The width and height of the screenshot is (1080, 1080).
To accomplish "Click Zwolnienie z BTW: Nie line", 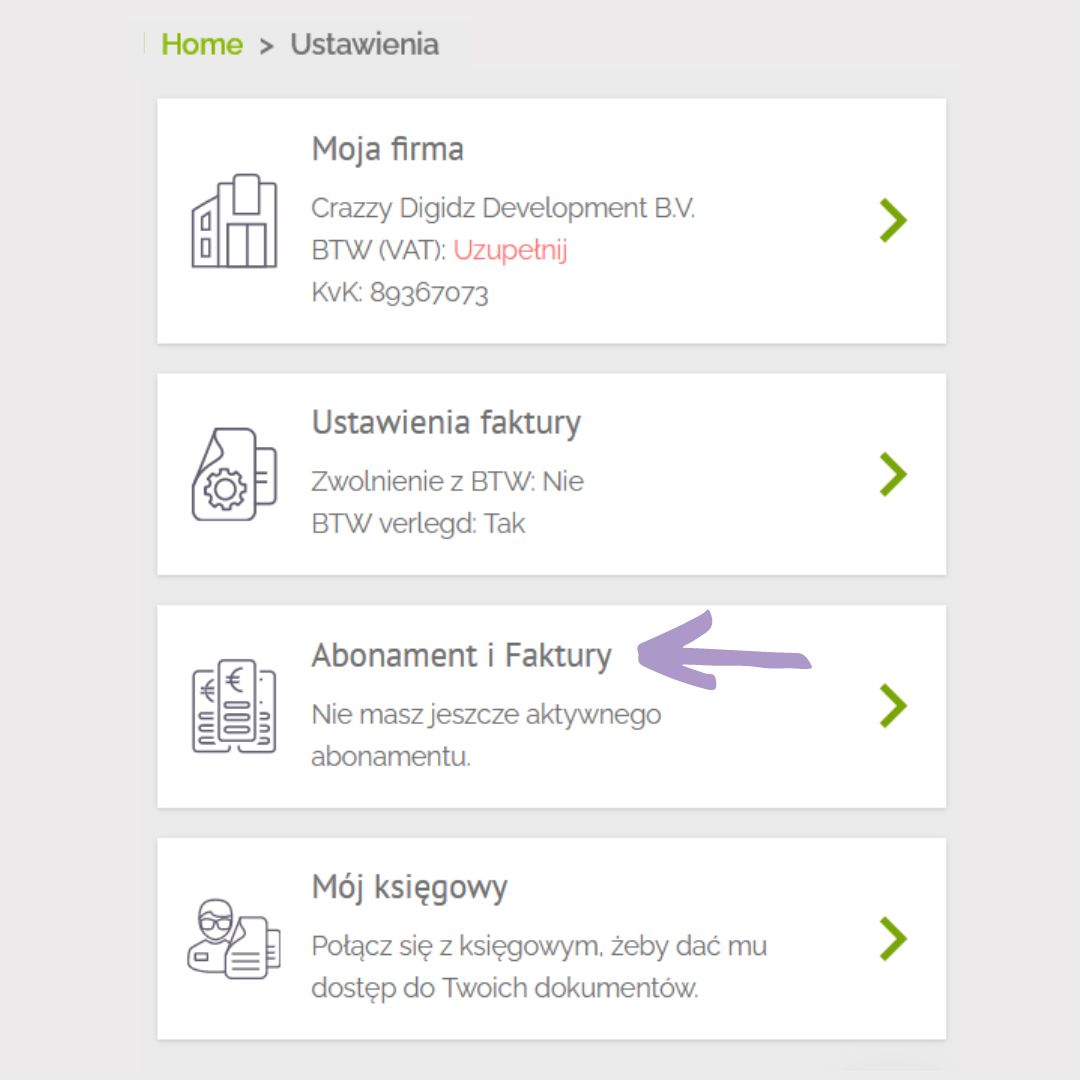I will (447, 481).
